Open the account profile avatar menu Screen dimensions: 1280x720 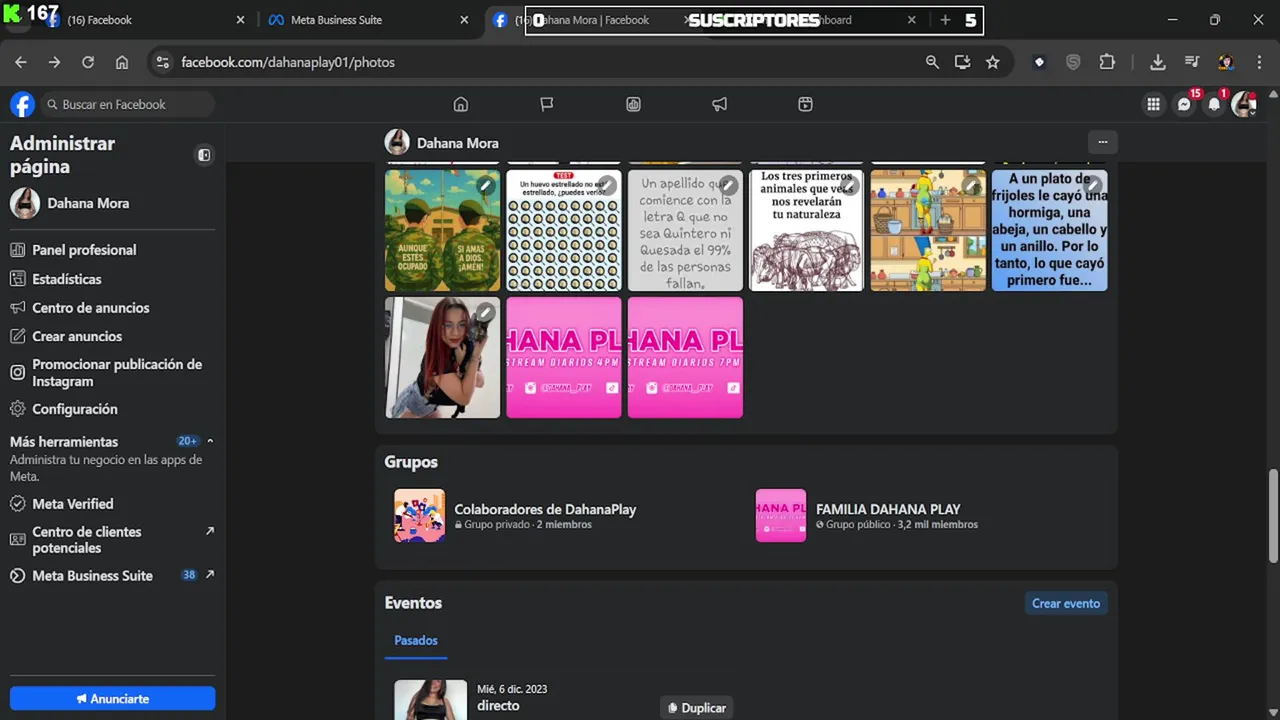(x=1244, y=104)
